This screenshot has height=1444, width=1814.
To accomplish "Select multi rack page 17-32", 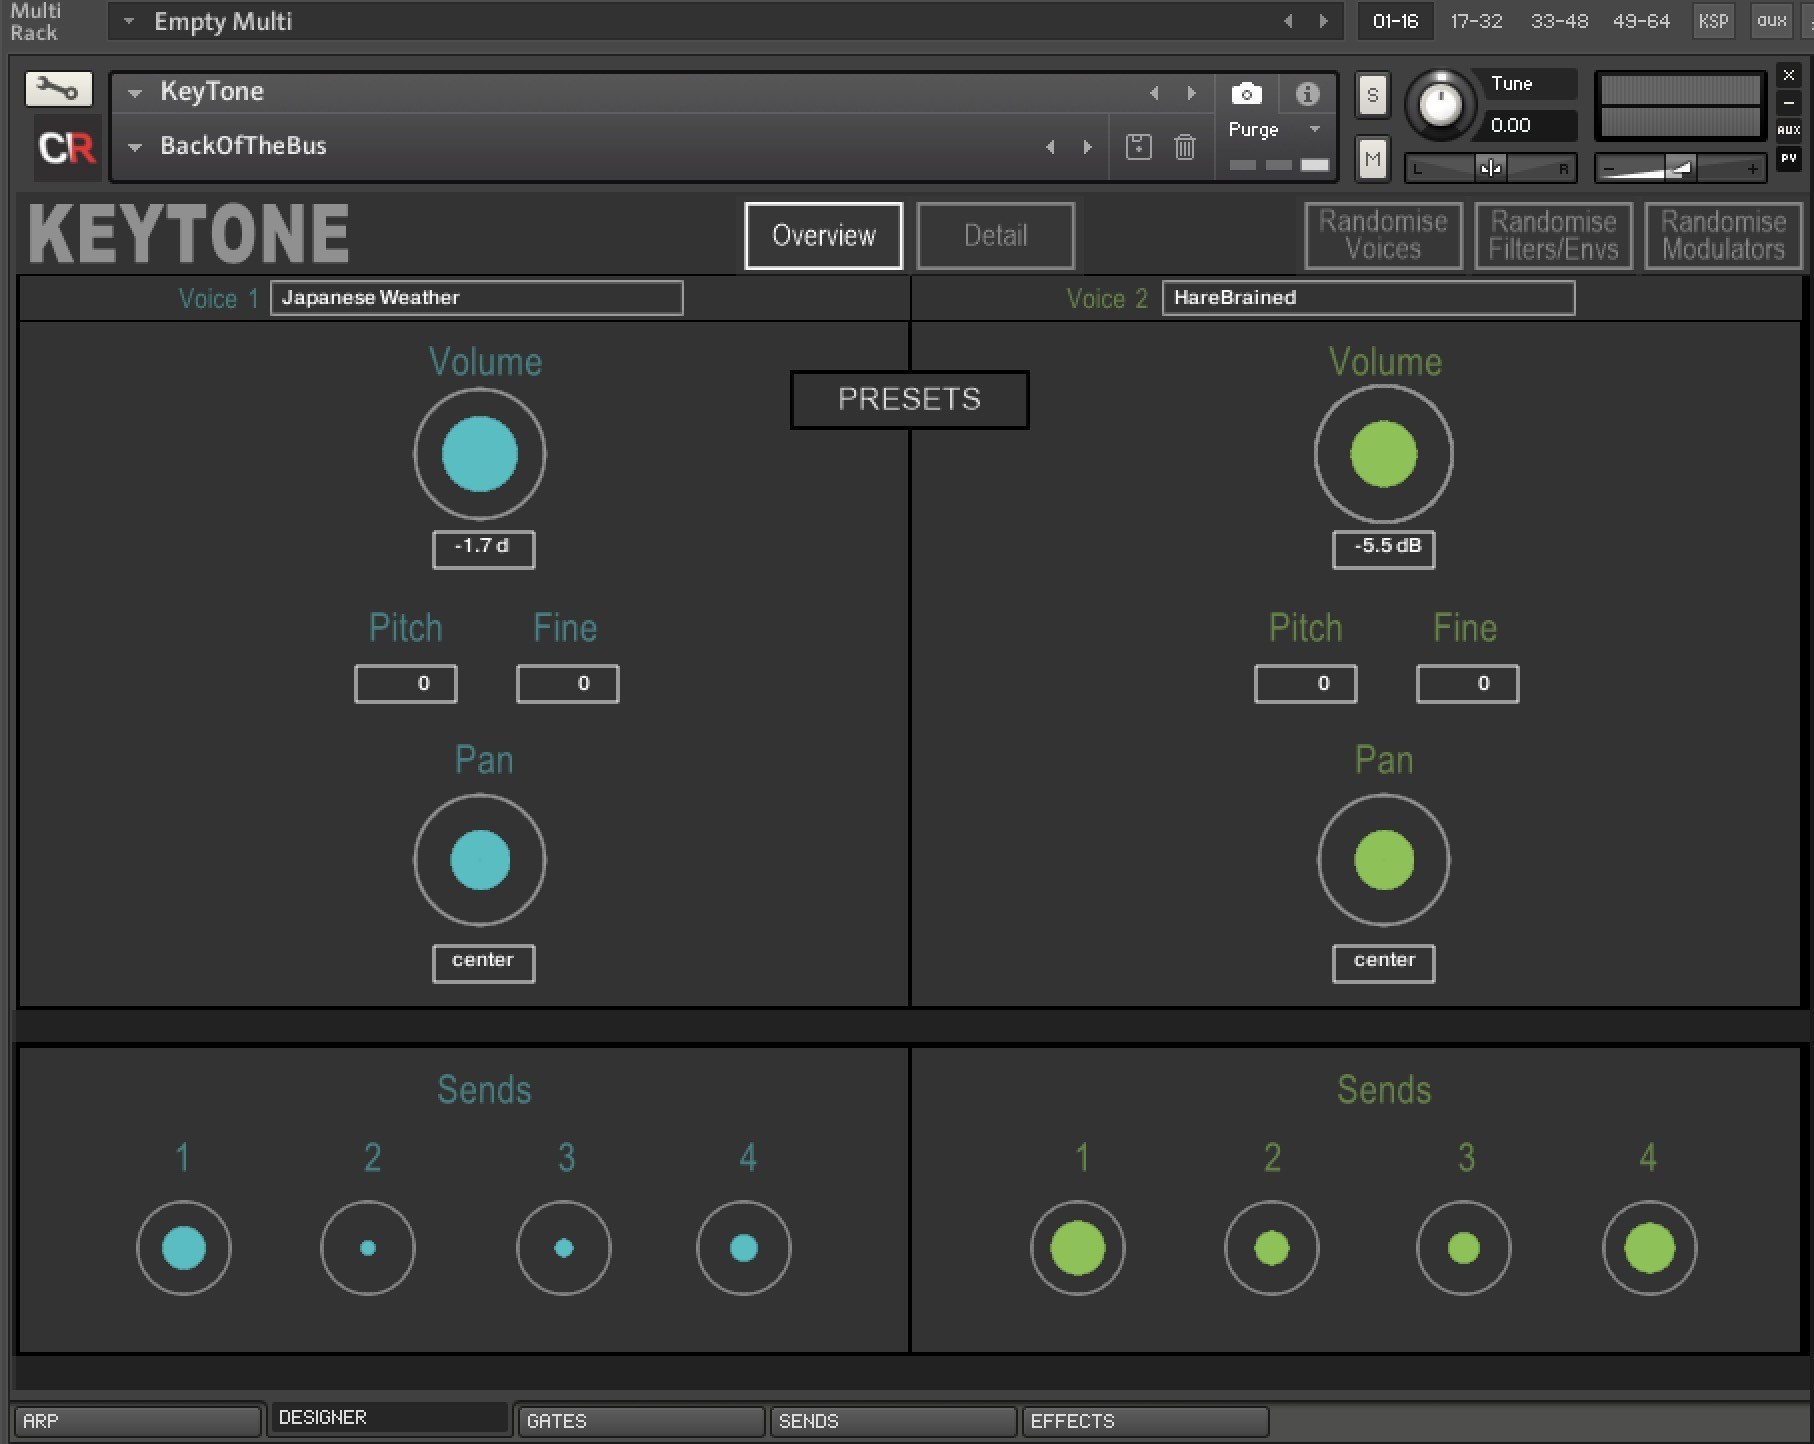I will tap(1476, 21).
